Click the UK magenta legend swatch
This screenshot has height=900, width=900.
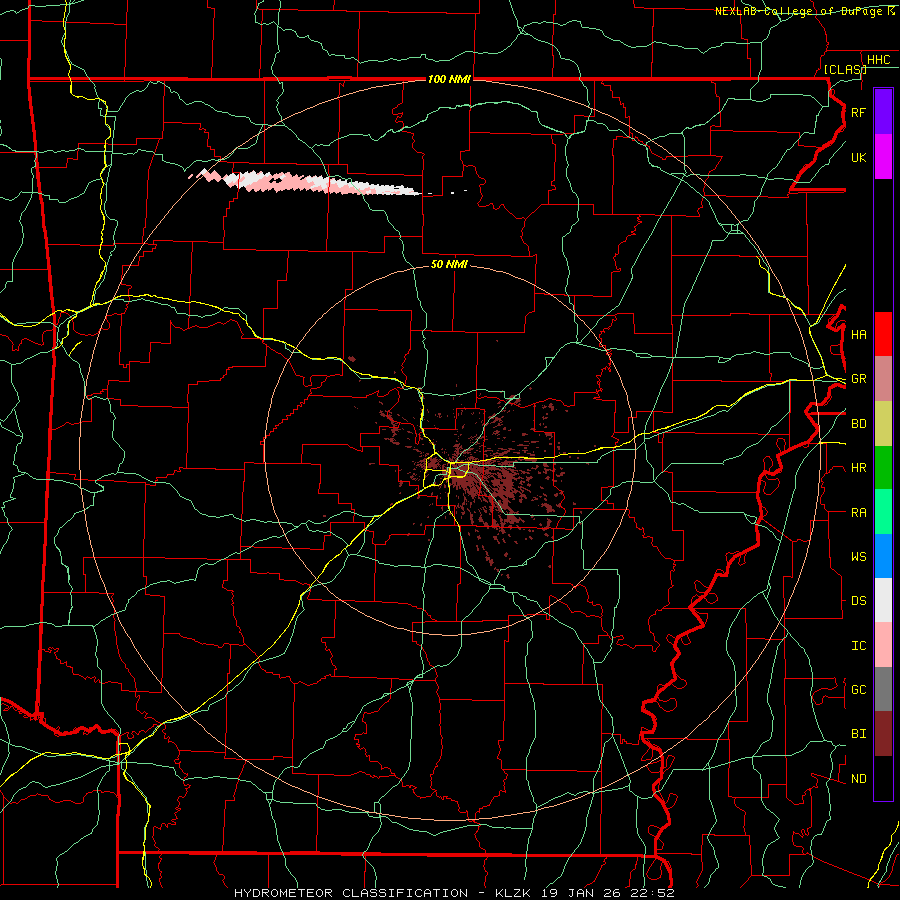[883, 157]
